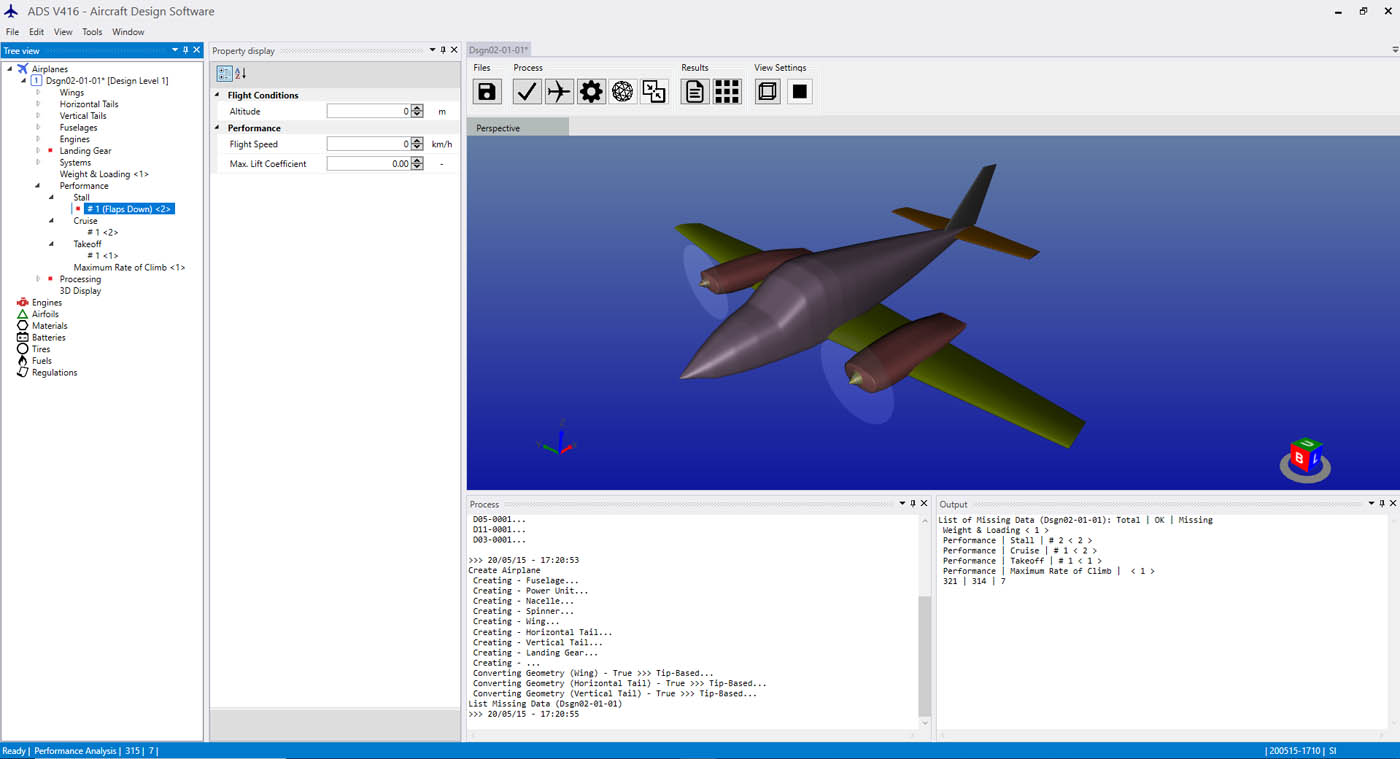Click the Altitude spinner arrows
Screen dimensions: 1400x759
coord(417,112)
